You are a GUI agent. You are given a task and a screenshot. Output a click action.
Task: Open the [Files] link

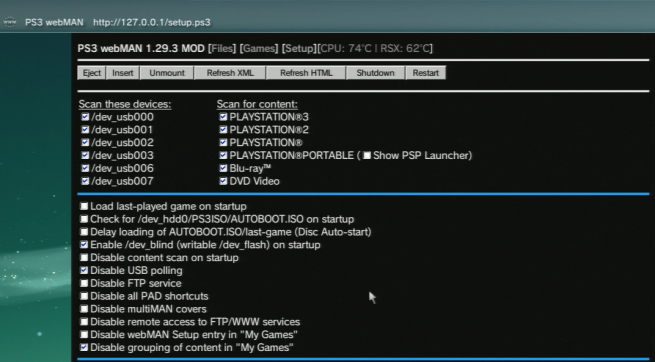coord(222,48)
